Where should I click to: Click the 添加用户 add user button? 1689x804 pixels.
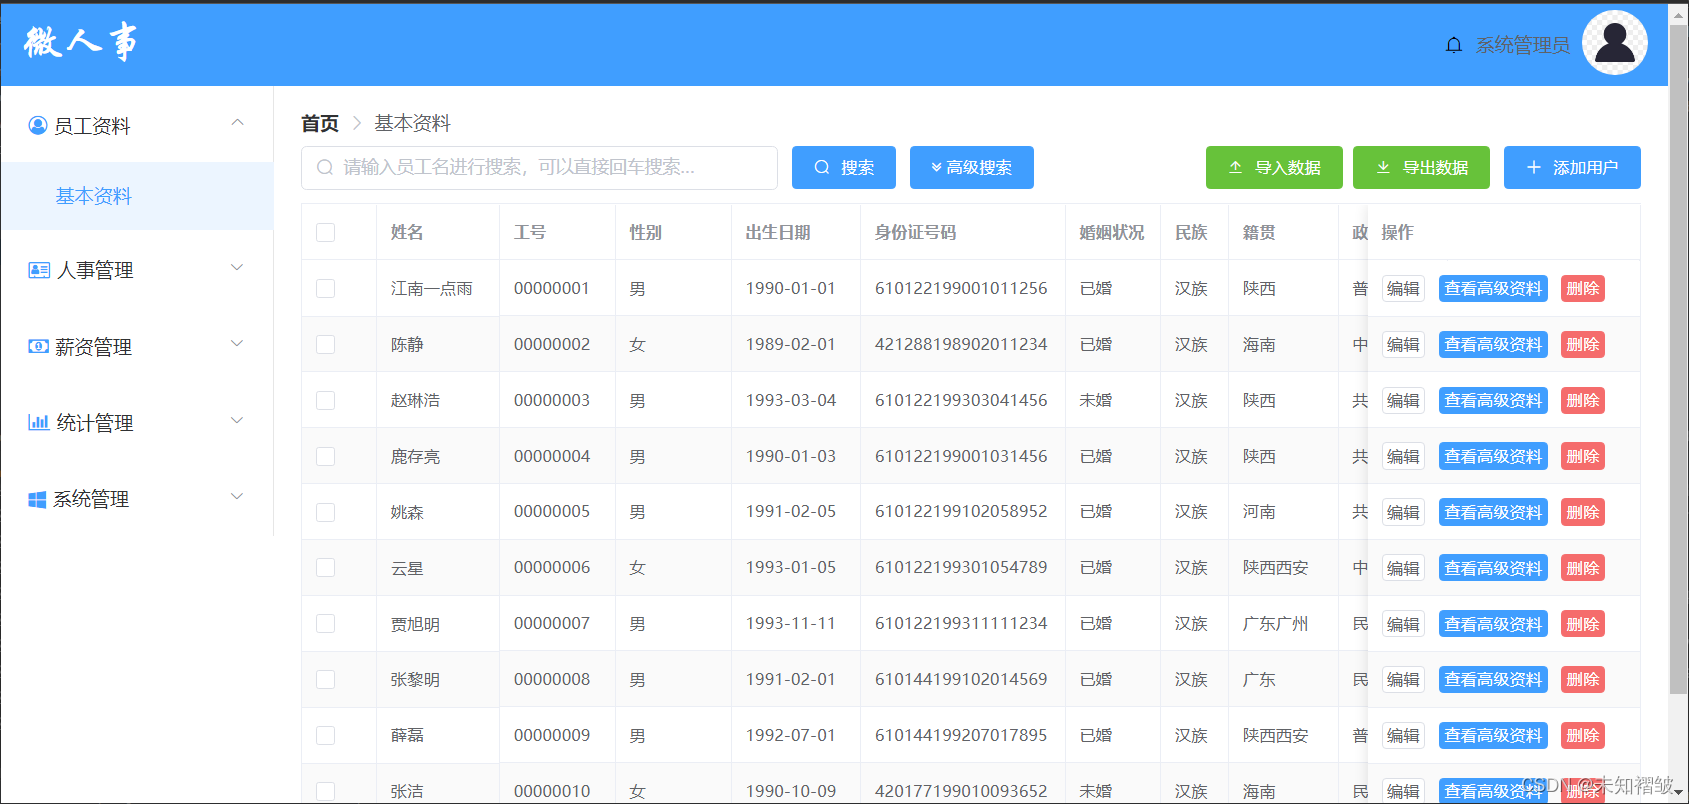pyautogui.click(x=1572, y=167)
